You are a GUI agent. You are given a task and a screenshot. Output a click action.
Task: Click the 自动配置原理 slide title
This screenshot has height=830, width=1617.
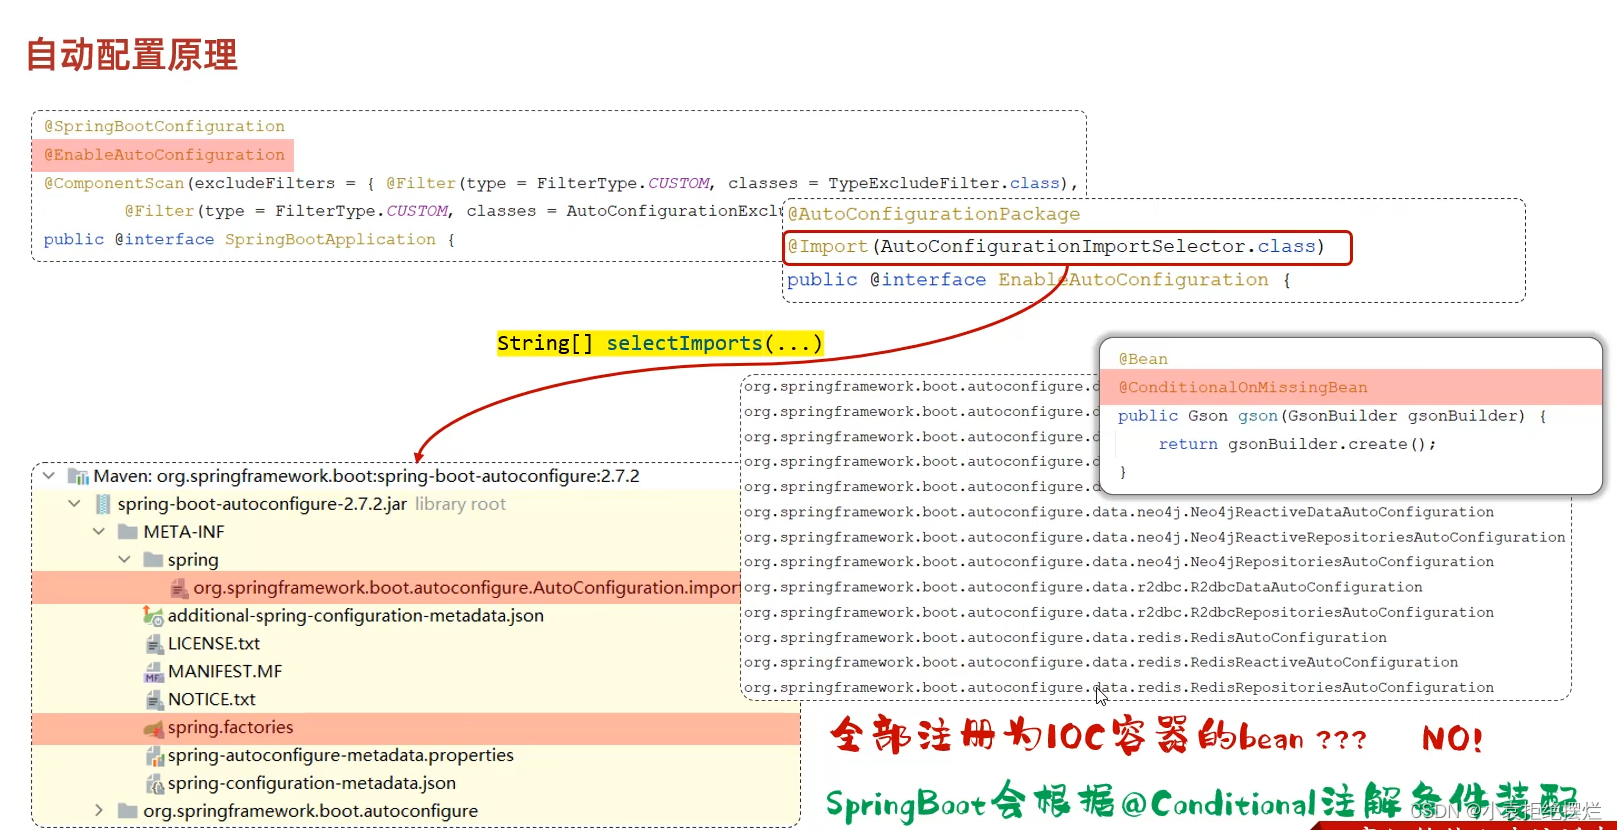coord(132,54)
